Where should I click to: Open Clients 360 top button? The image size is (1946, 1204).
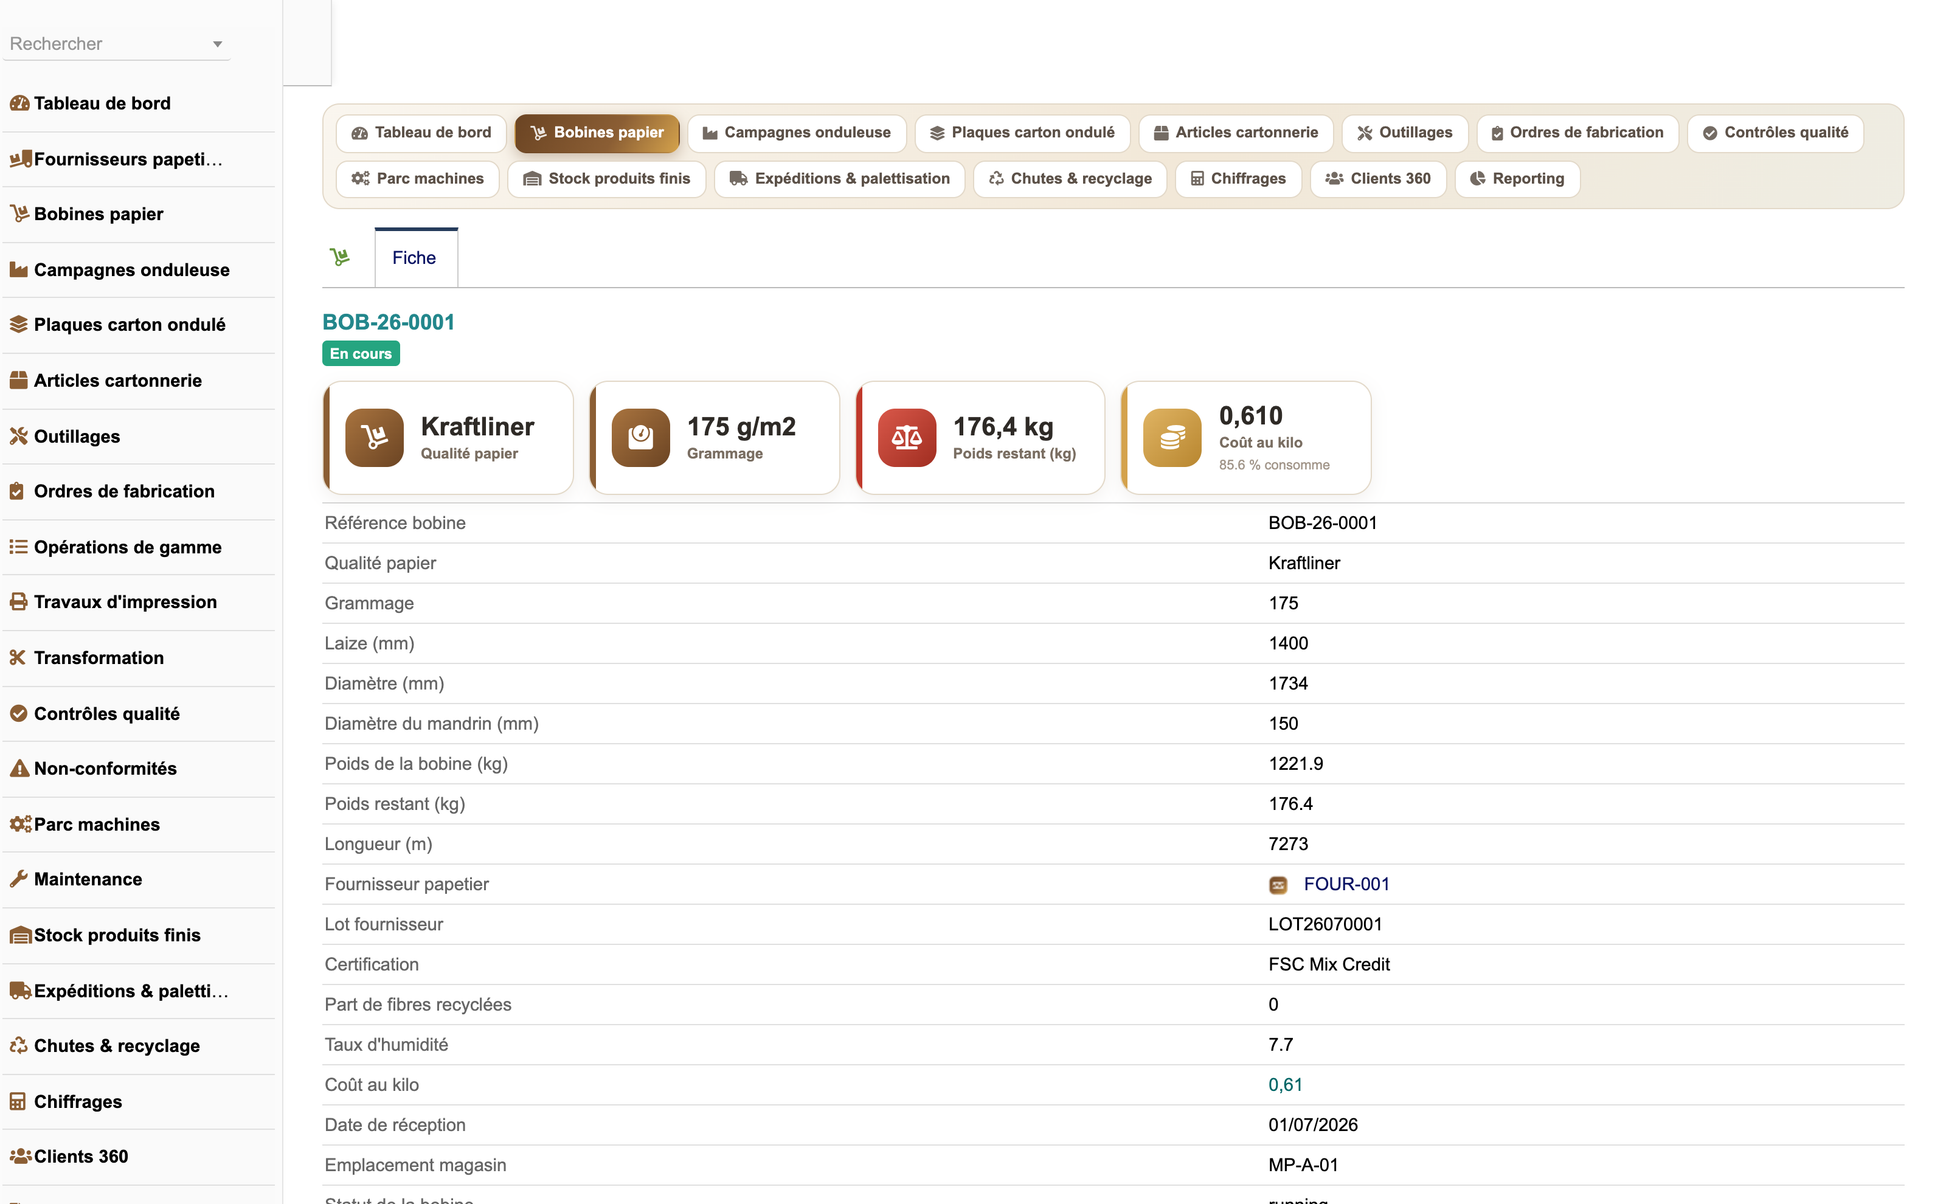click(1378, 179)
